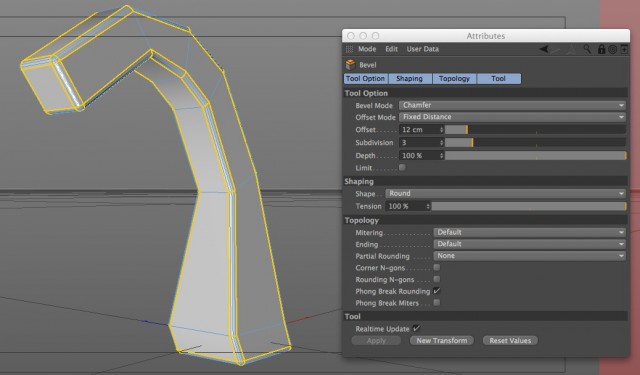Click the Subdivision value field

click(x=422, y=143)
